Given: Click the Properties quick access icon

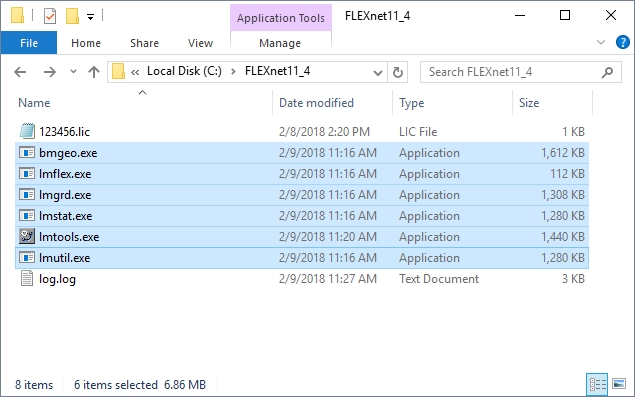Looking at the screenshot, I should 50,16.
